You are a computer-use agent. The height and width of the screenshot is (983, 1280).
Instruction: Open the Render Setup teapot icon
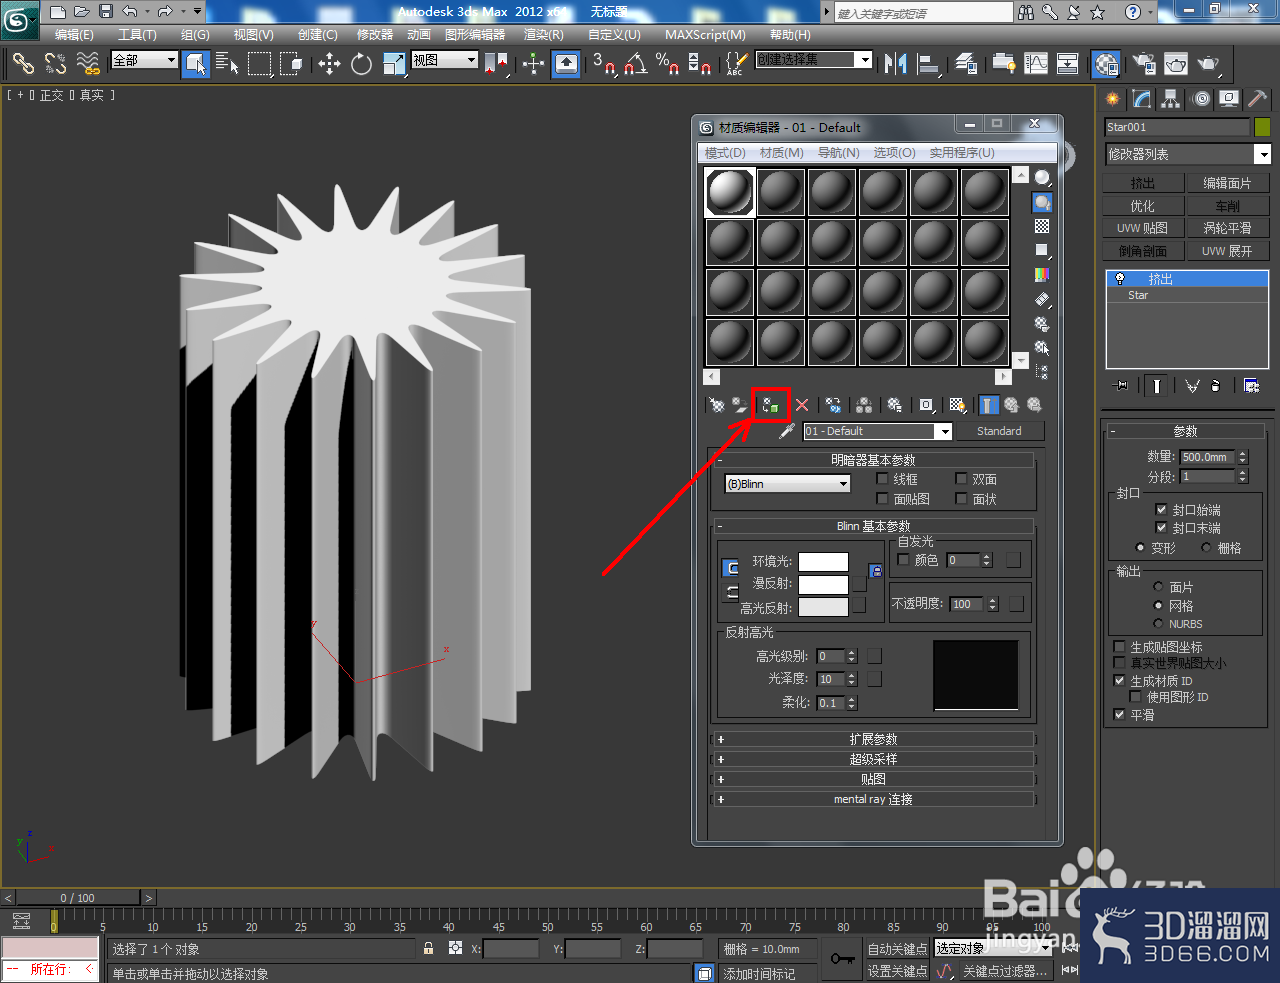click(1143, 64)
